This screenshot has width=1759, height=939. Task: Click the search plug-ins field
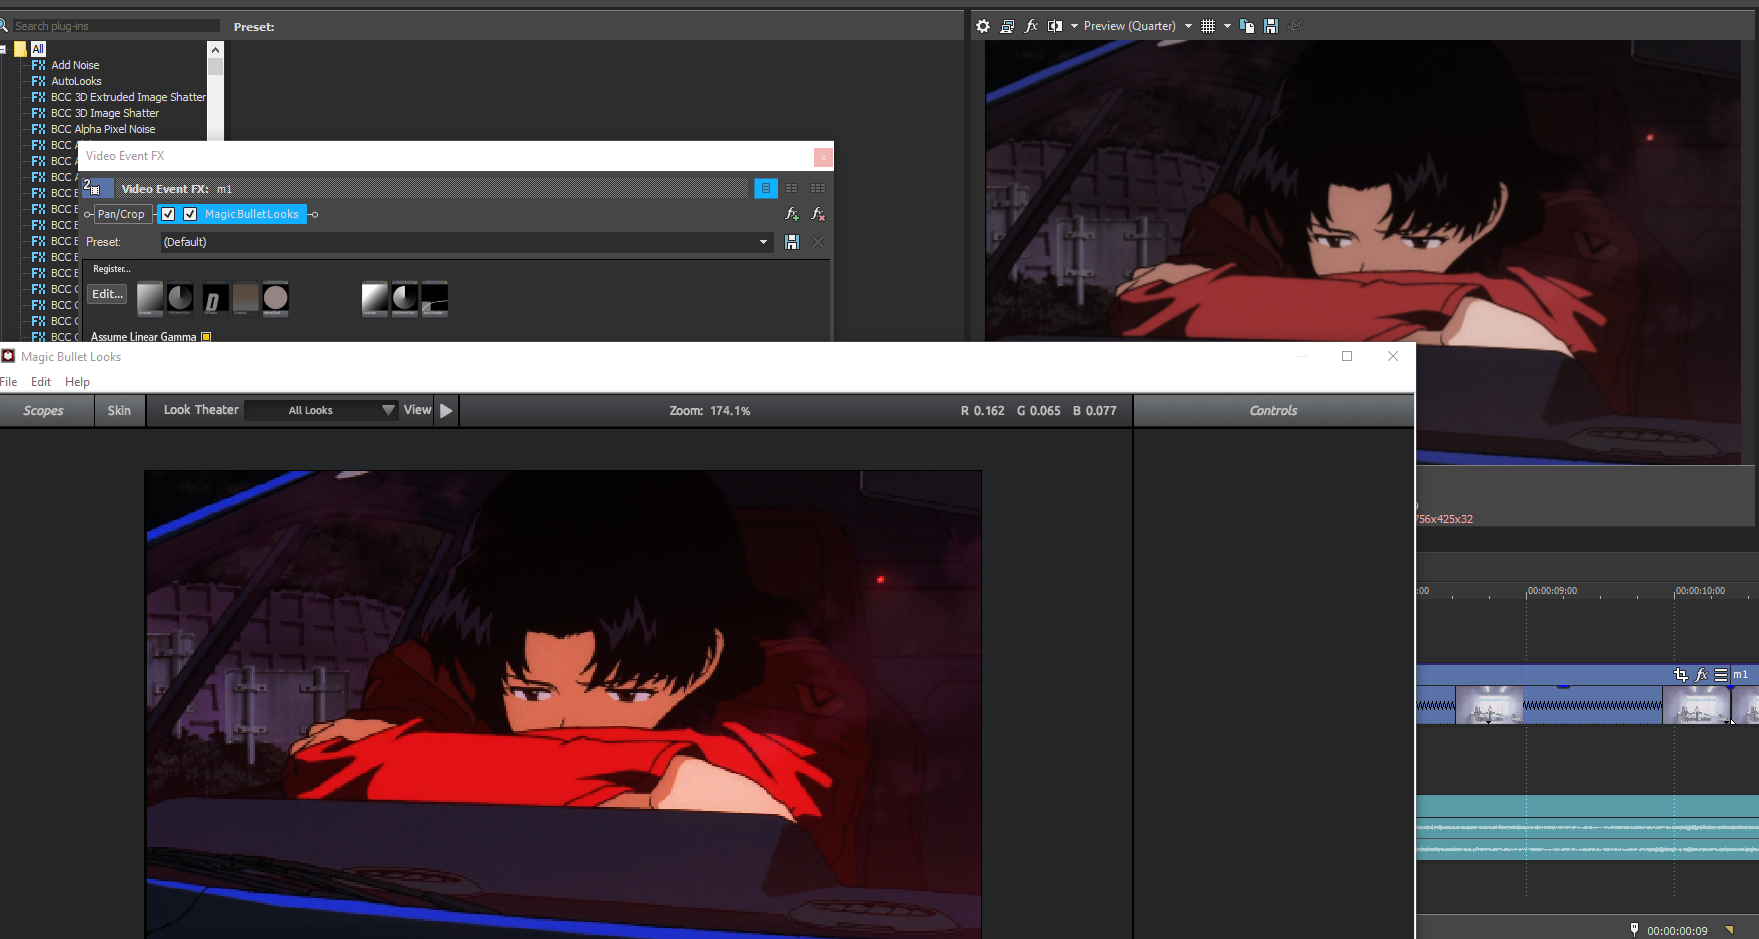(x=115, y=26)
